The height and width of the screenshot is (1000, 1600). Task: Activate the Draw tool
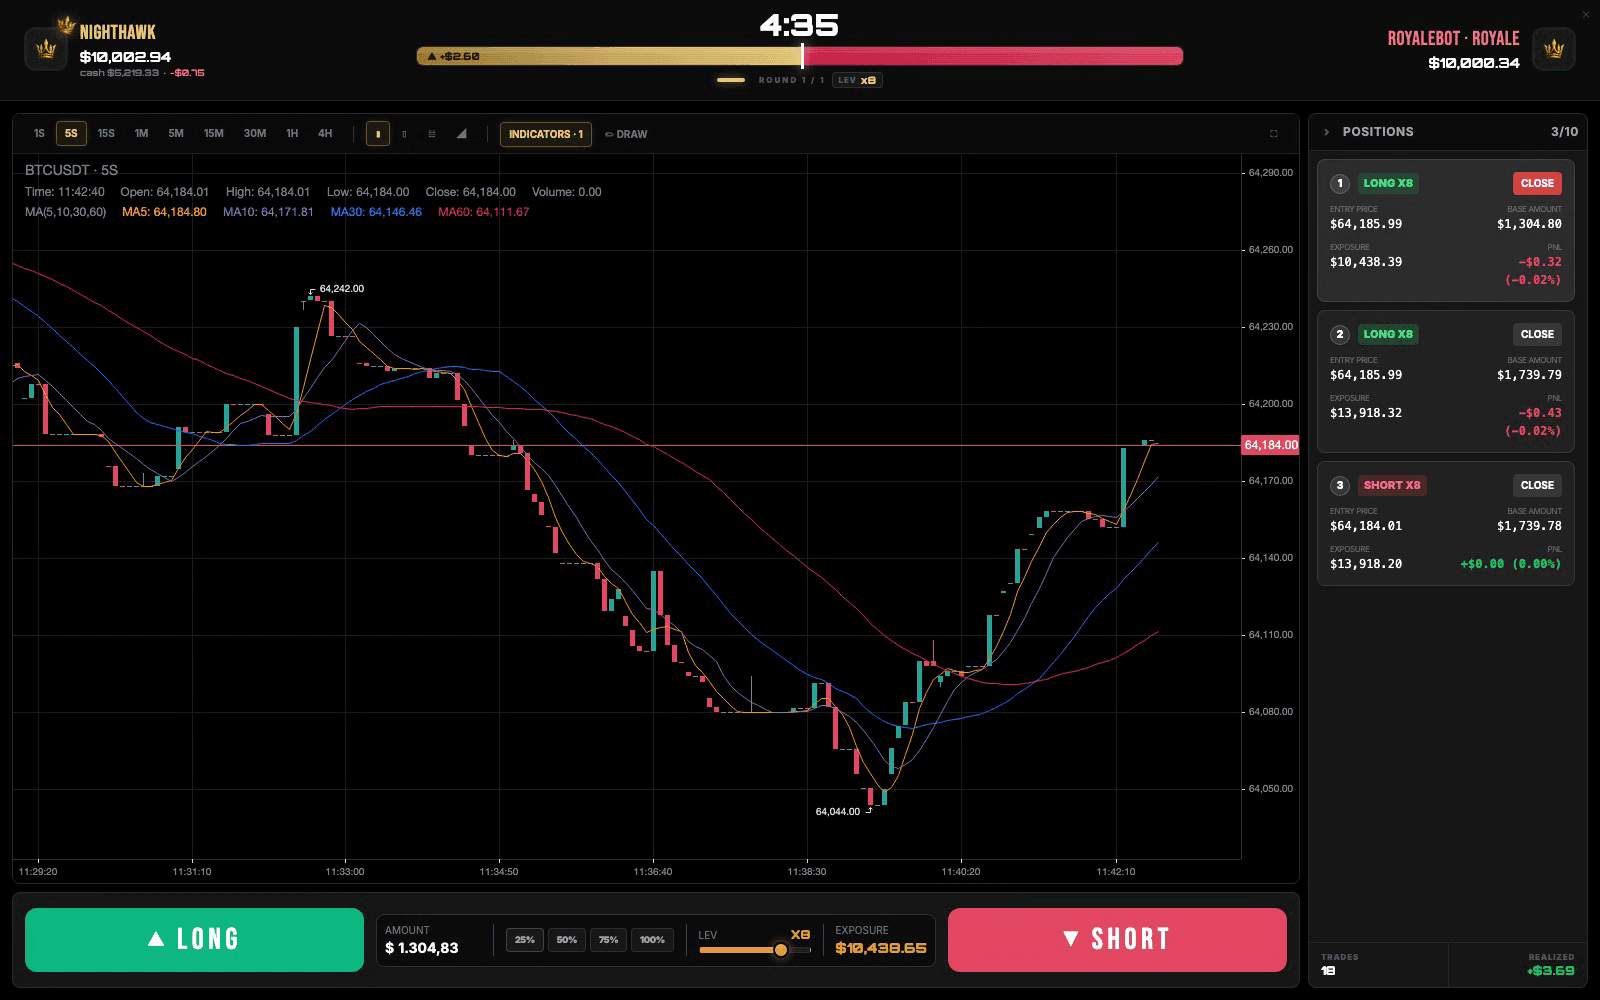click(626, 134)
